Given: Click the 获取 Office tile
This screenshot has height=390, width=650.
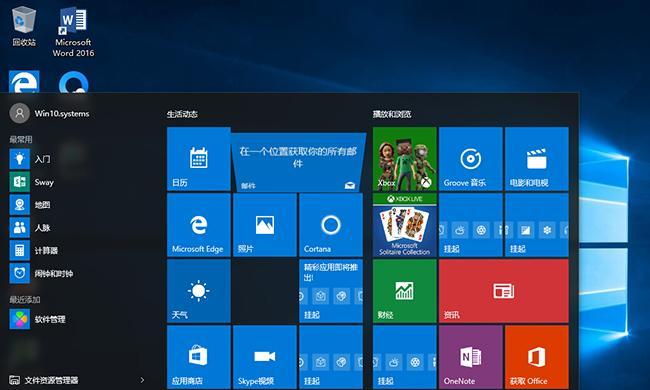Looking at the screenshot, I should point(537,357).
